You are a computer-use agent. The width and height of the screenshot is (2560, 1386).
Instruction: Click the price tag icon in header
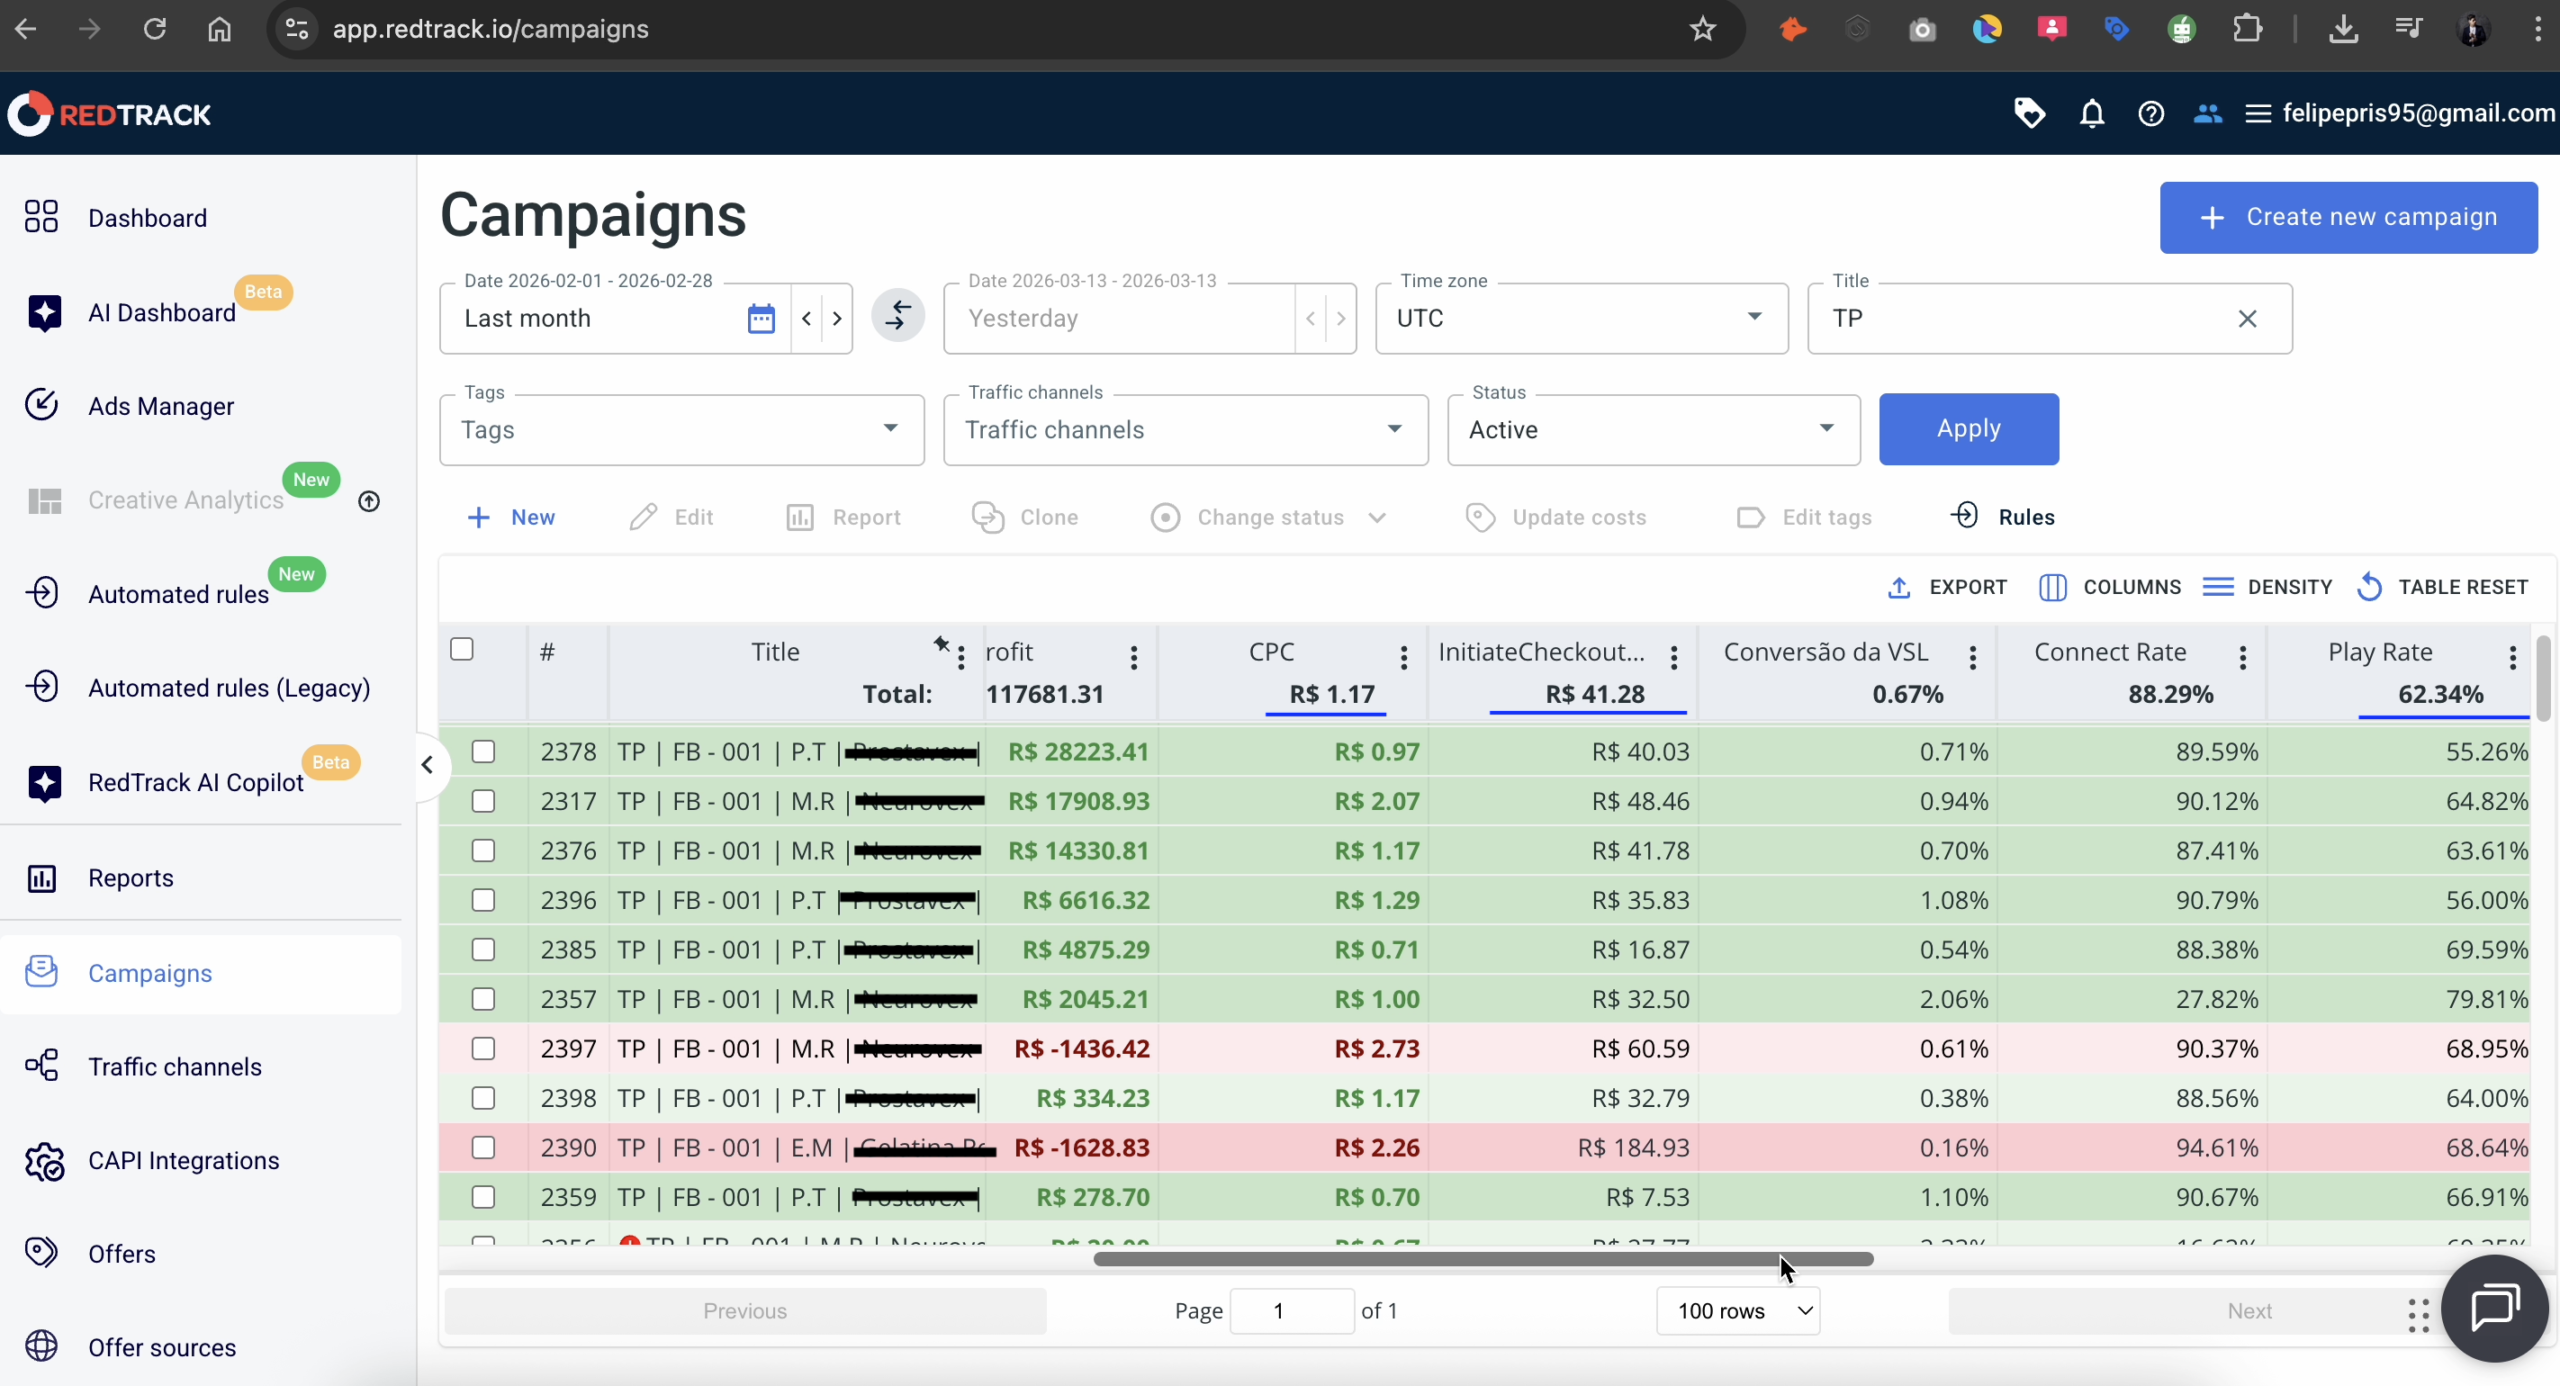coord(2029,113)
